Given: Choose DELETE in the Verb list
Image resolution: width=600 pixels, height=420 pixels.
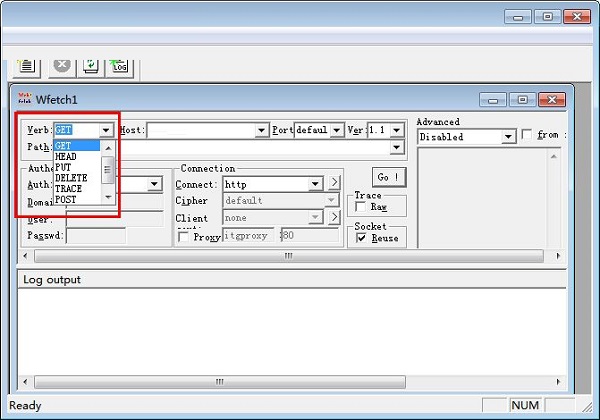Looking at the screenshot, I should [x=71, y=178].
